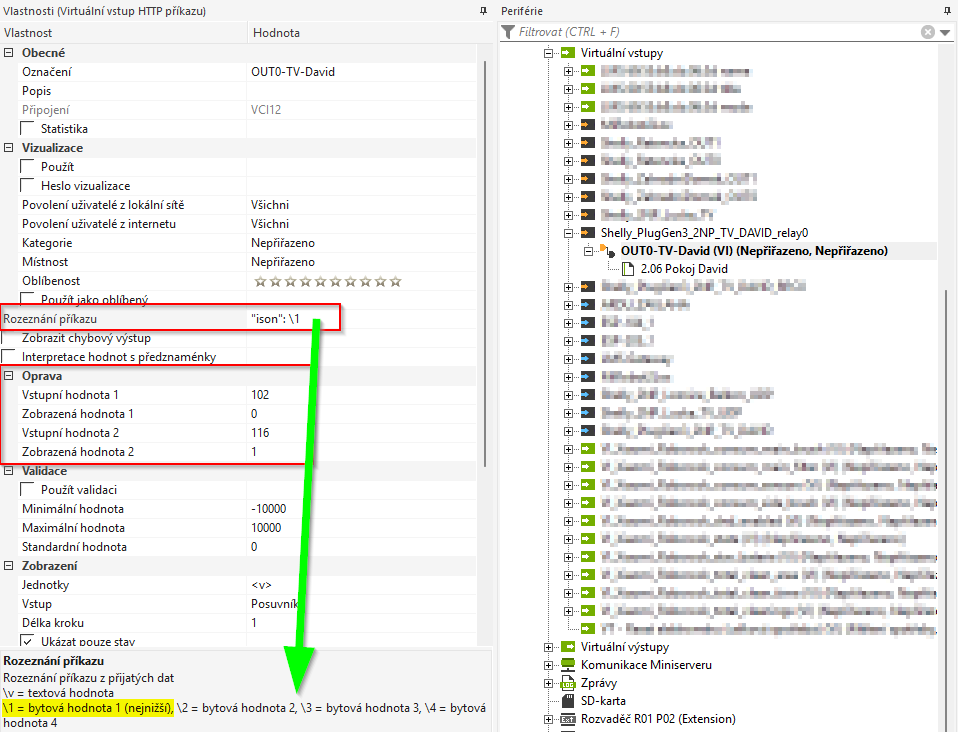Click pin icon of Vlastnosti panel
The image size is (958, 732).
pos(484,10)
